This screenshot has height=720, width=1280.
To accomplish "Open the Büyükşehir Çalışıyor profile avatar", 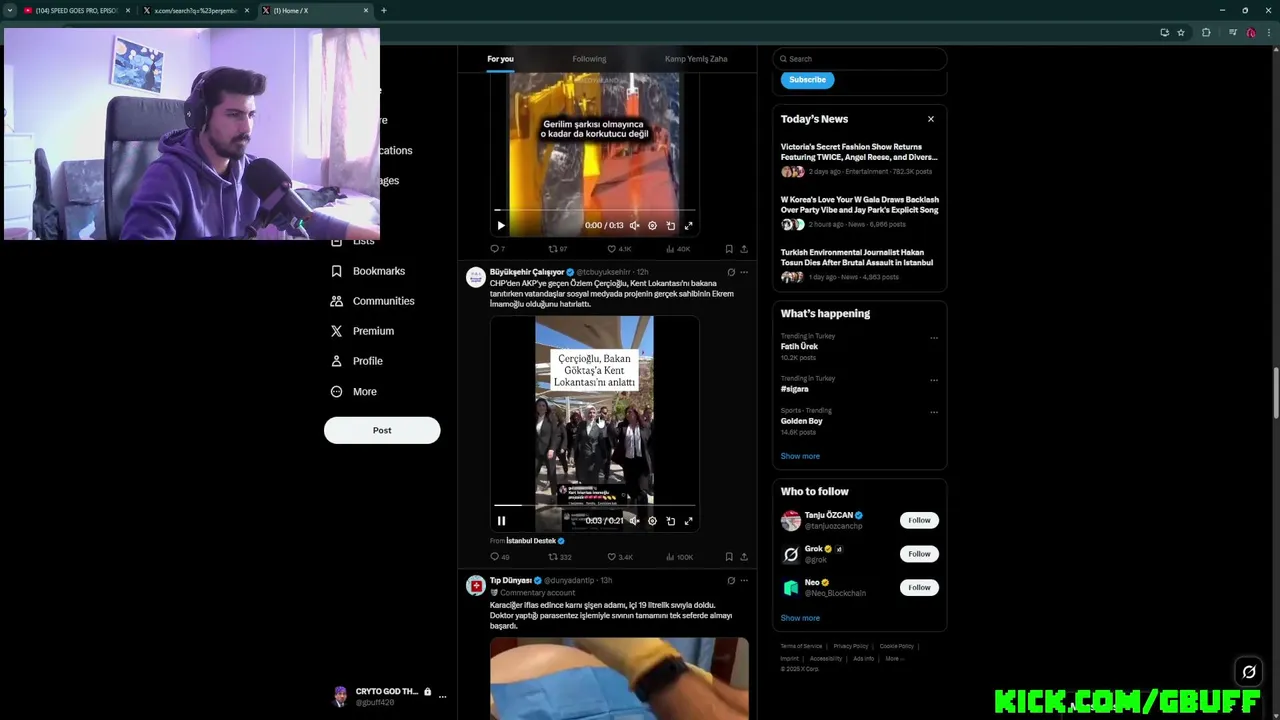I will coord(476,277).
